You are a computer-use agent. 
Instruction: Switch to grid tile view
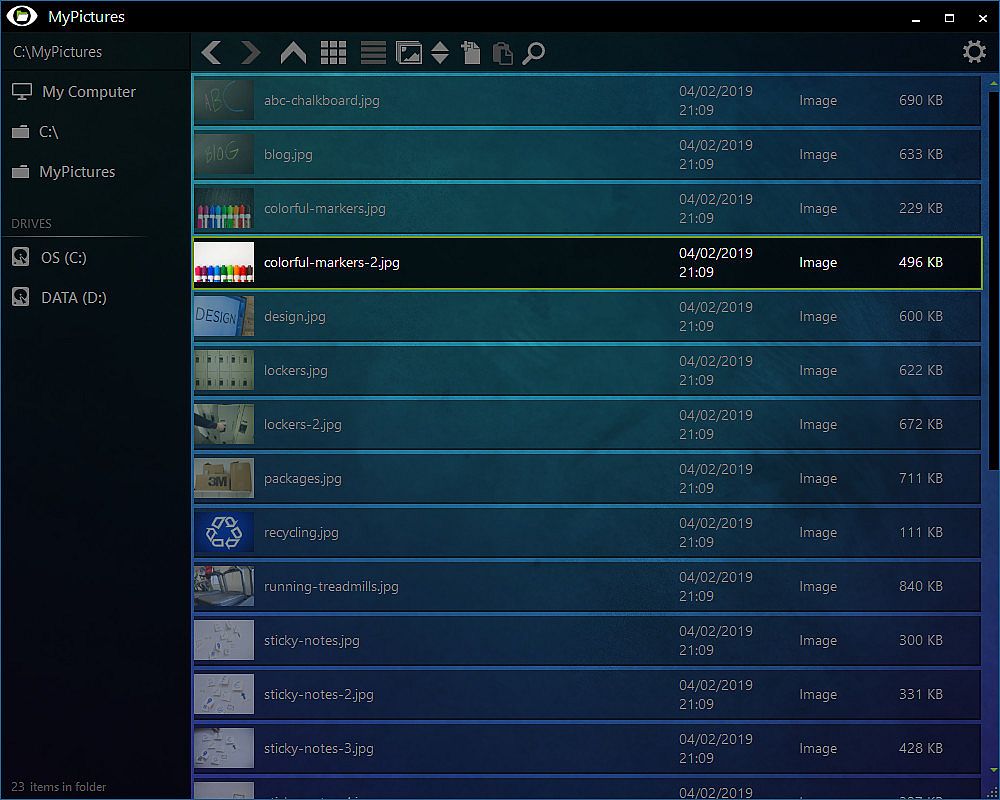pyautogui.click(x=333, y=52)
